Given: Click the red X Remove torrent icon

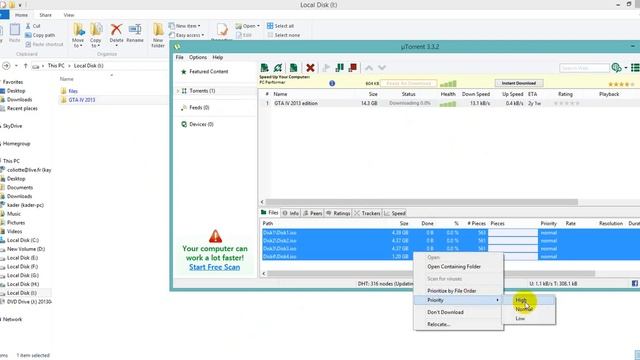Looking at the screenshot, I should (310, 68).
